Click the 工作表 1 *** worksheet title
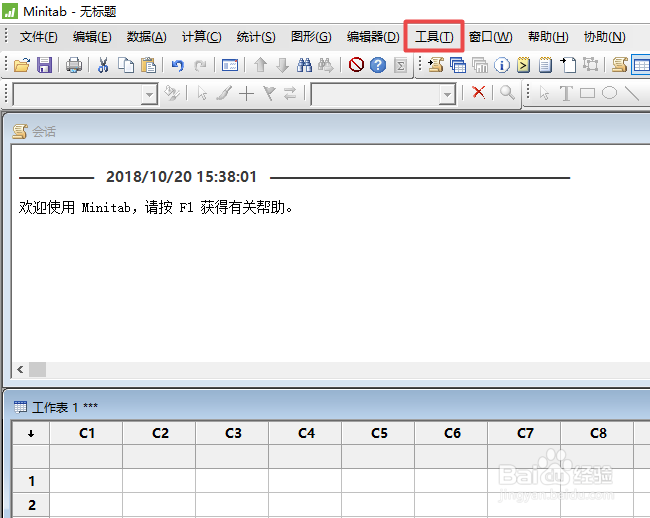The width and height of the screenshot is (650, 518). [65, 407]
